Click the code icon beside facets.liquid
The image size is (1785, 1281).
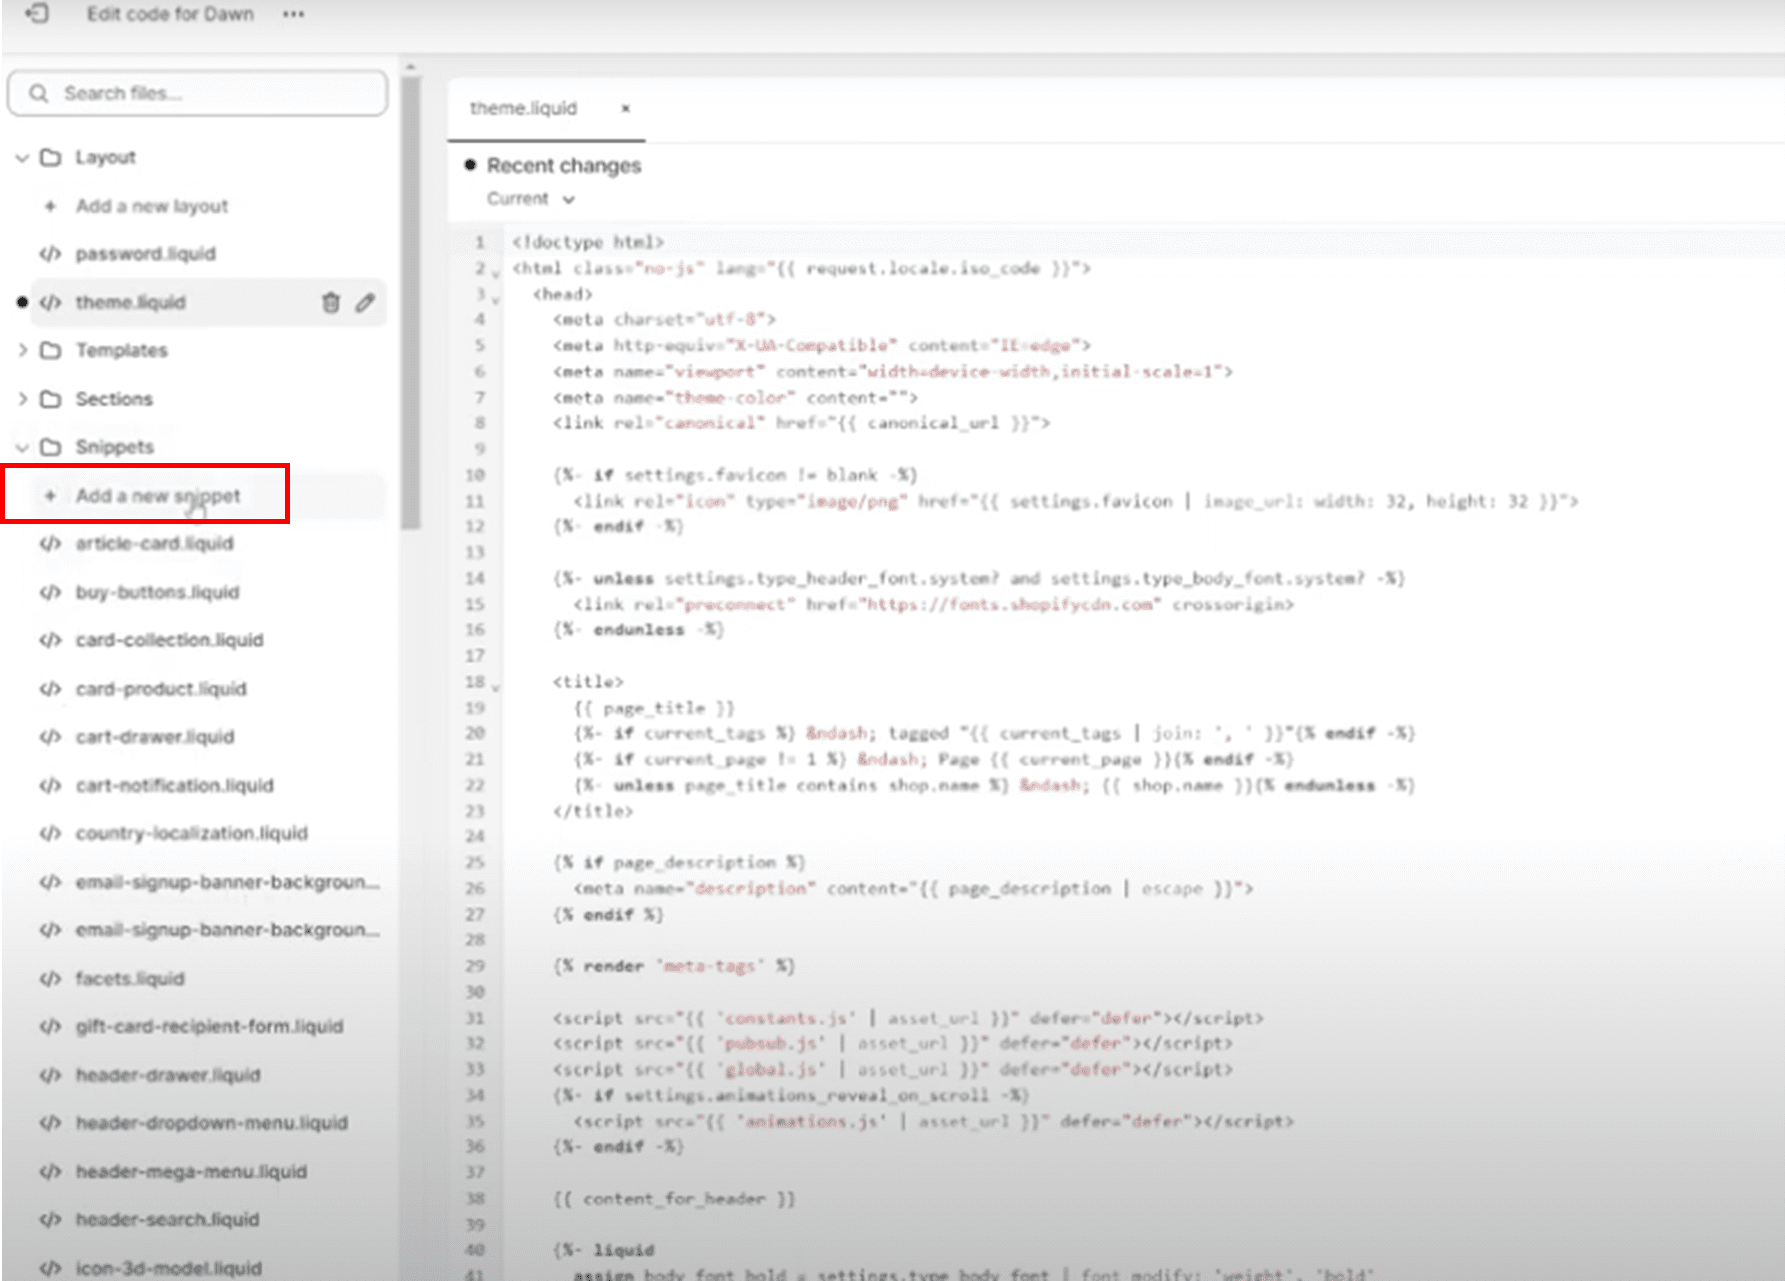(x=50, y=979)
